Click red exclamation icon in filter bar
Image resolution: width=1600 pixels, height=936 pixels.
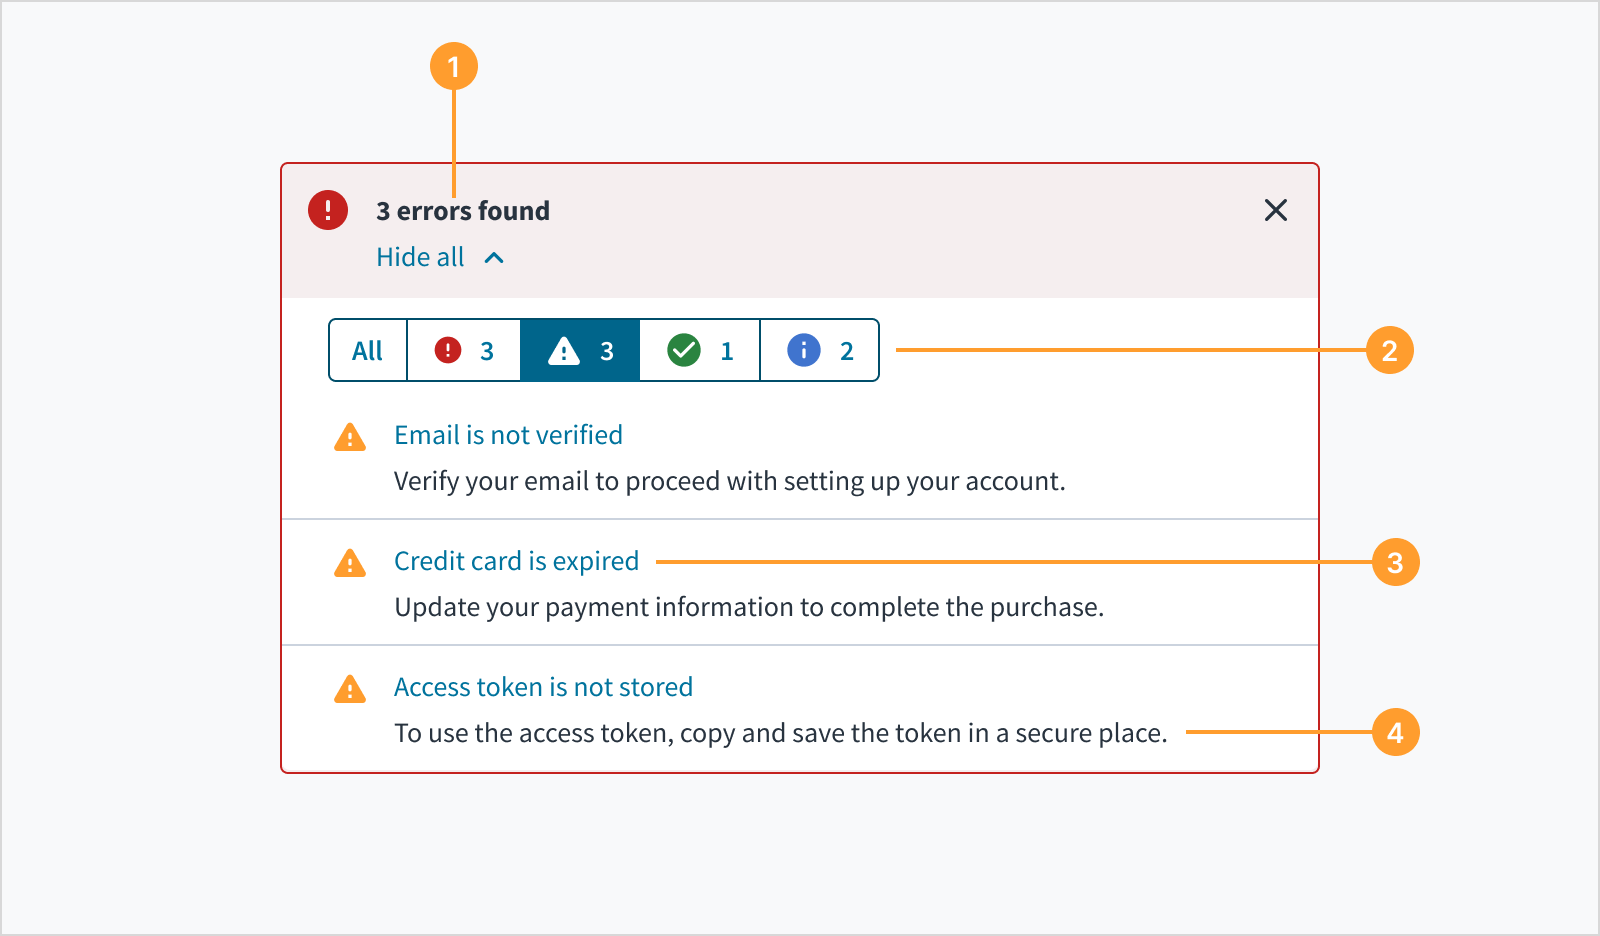pos(447,350)
